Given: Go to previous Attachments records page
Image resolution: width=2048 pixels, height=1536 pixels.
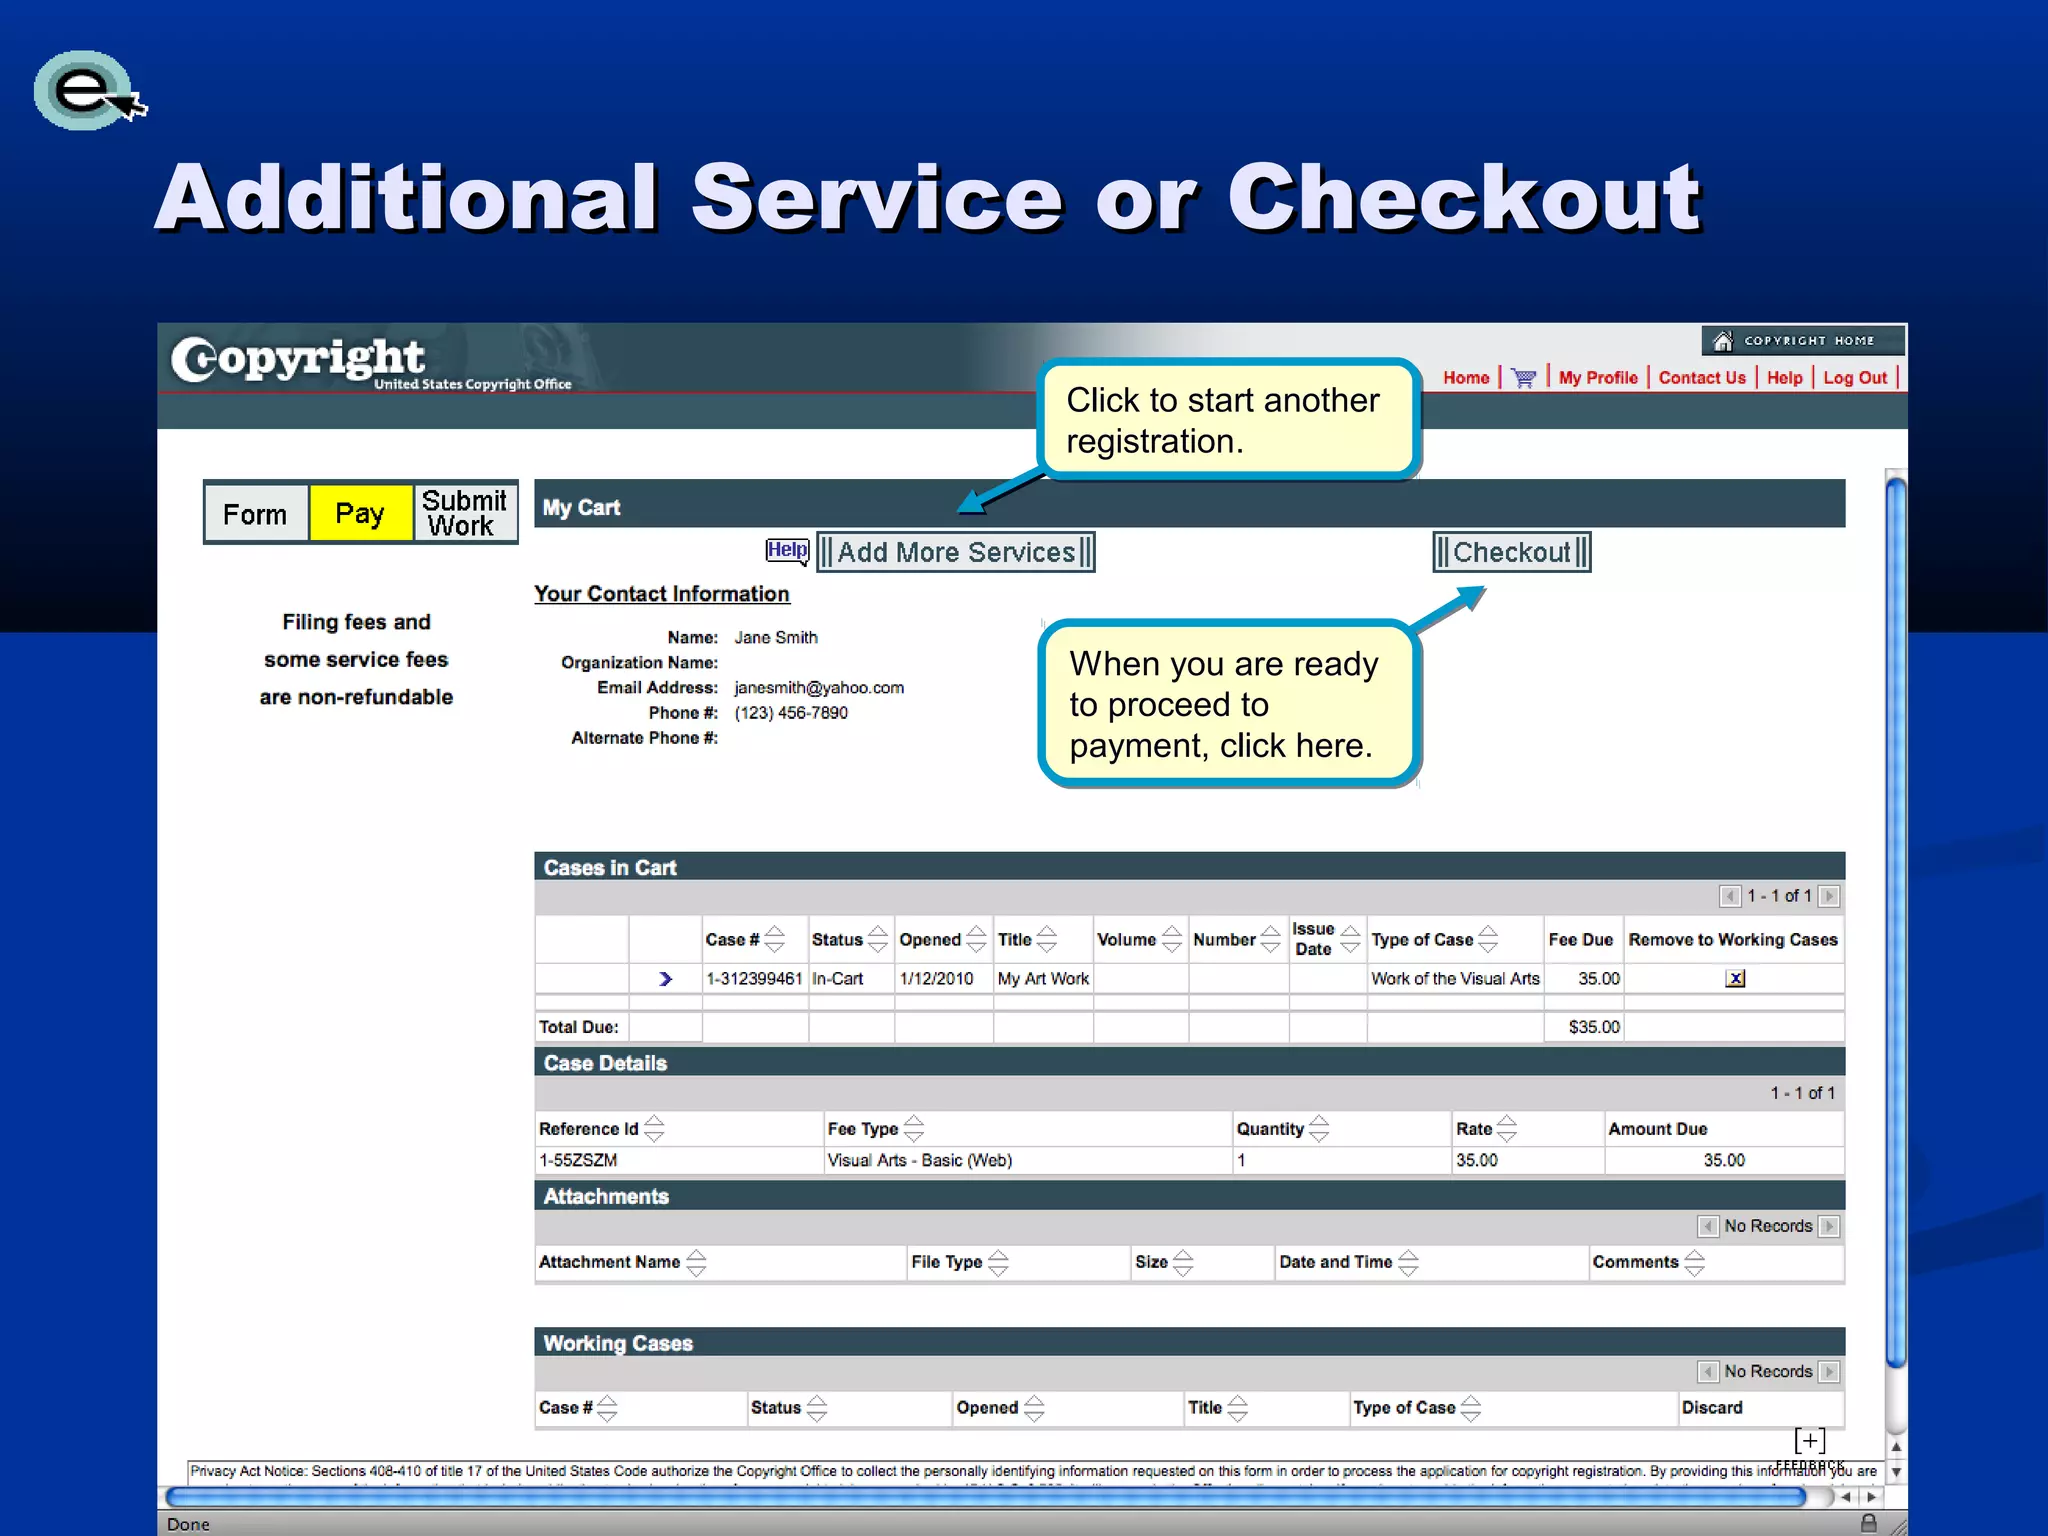Looking at the screenshot, I should 1708,1226.
